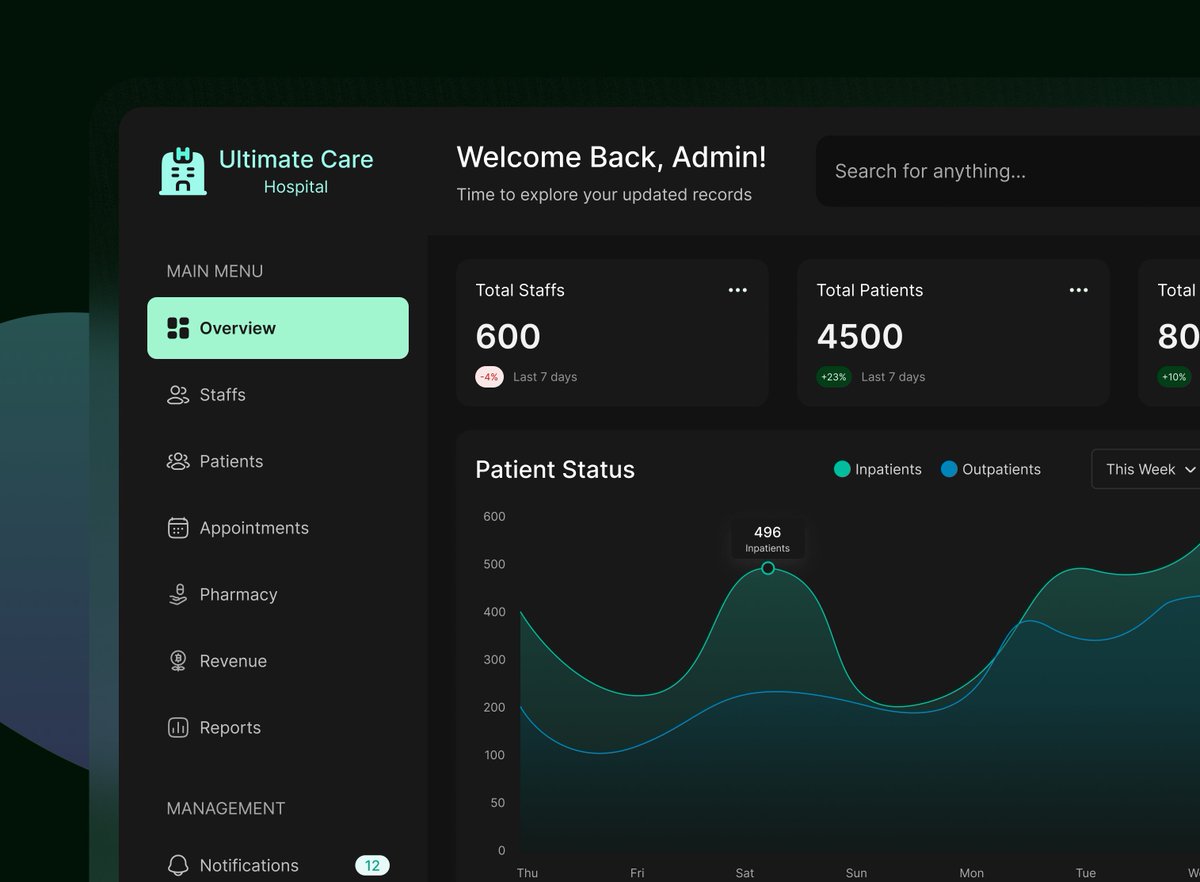Click the Notifications bell icon
The image size is (1200, 882).
[178, 865]
